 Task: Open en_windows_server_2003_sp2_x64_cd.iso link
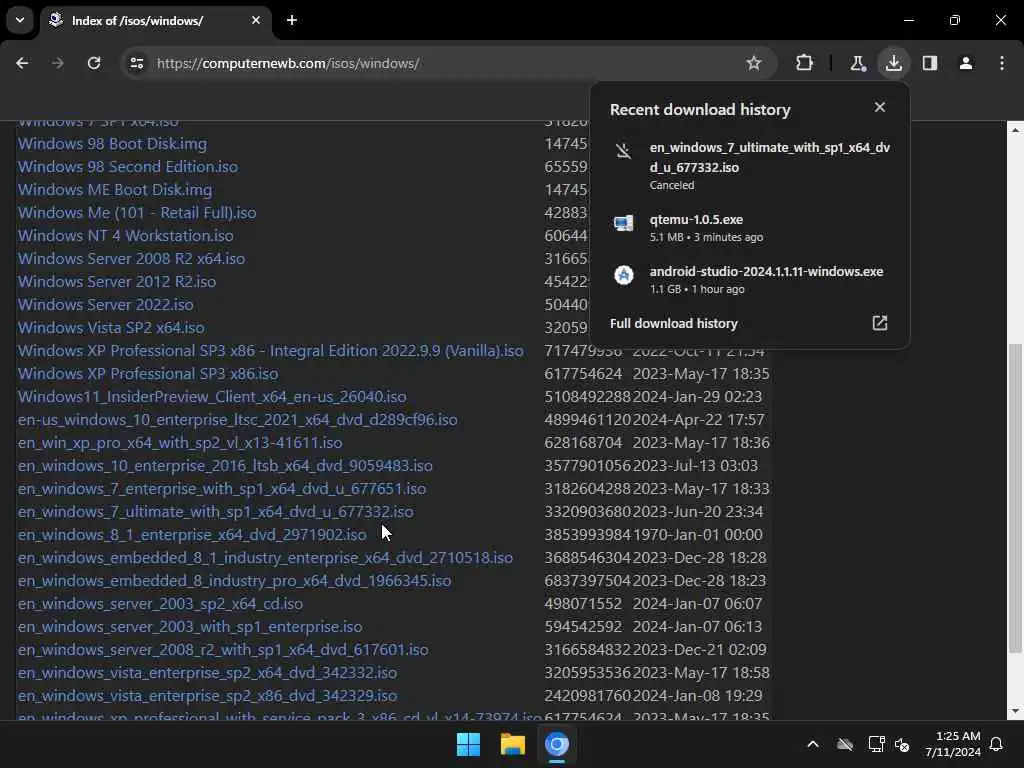point(161,603)
